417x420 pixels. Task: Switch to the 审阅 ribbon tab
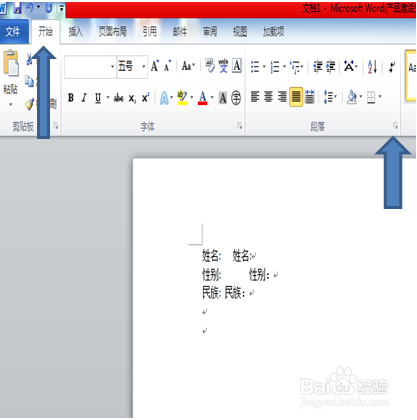[x=210, y=32]
